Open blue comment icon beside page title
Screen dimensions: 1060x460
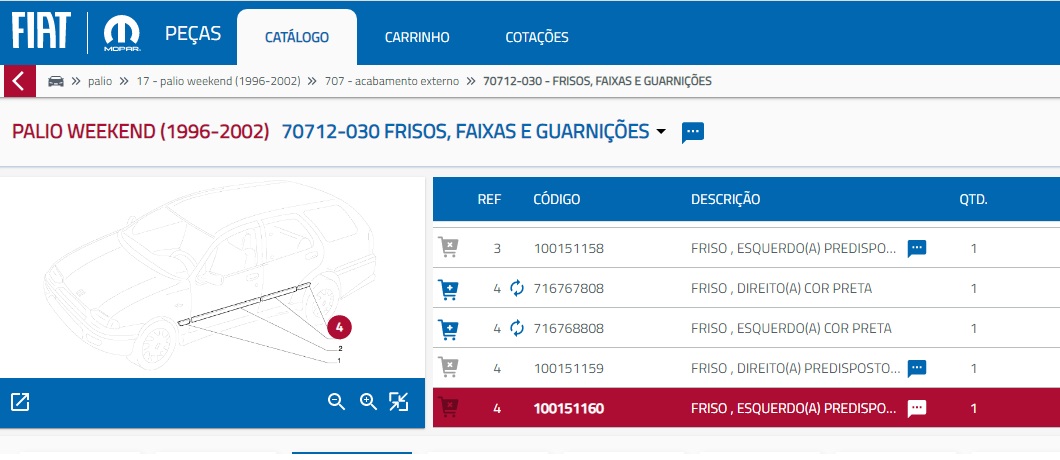[693, 132]
